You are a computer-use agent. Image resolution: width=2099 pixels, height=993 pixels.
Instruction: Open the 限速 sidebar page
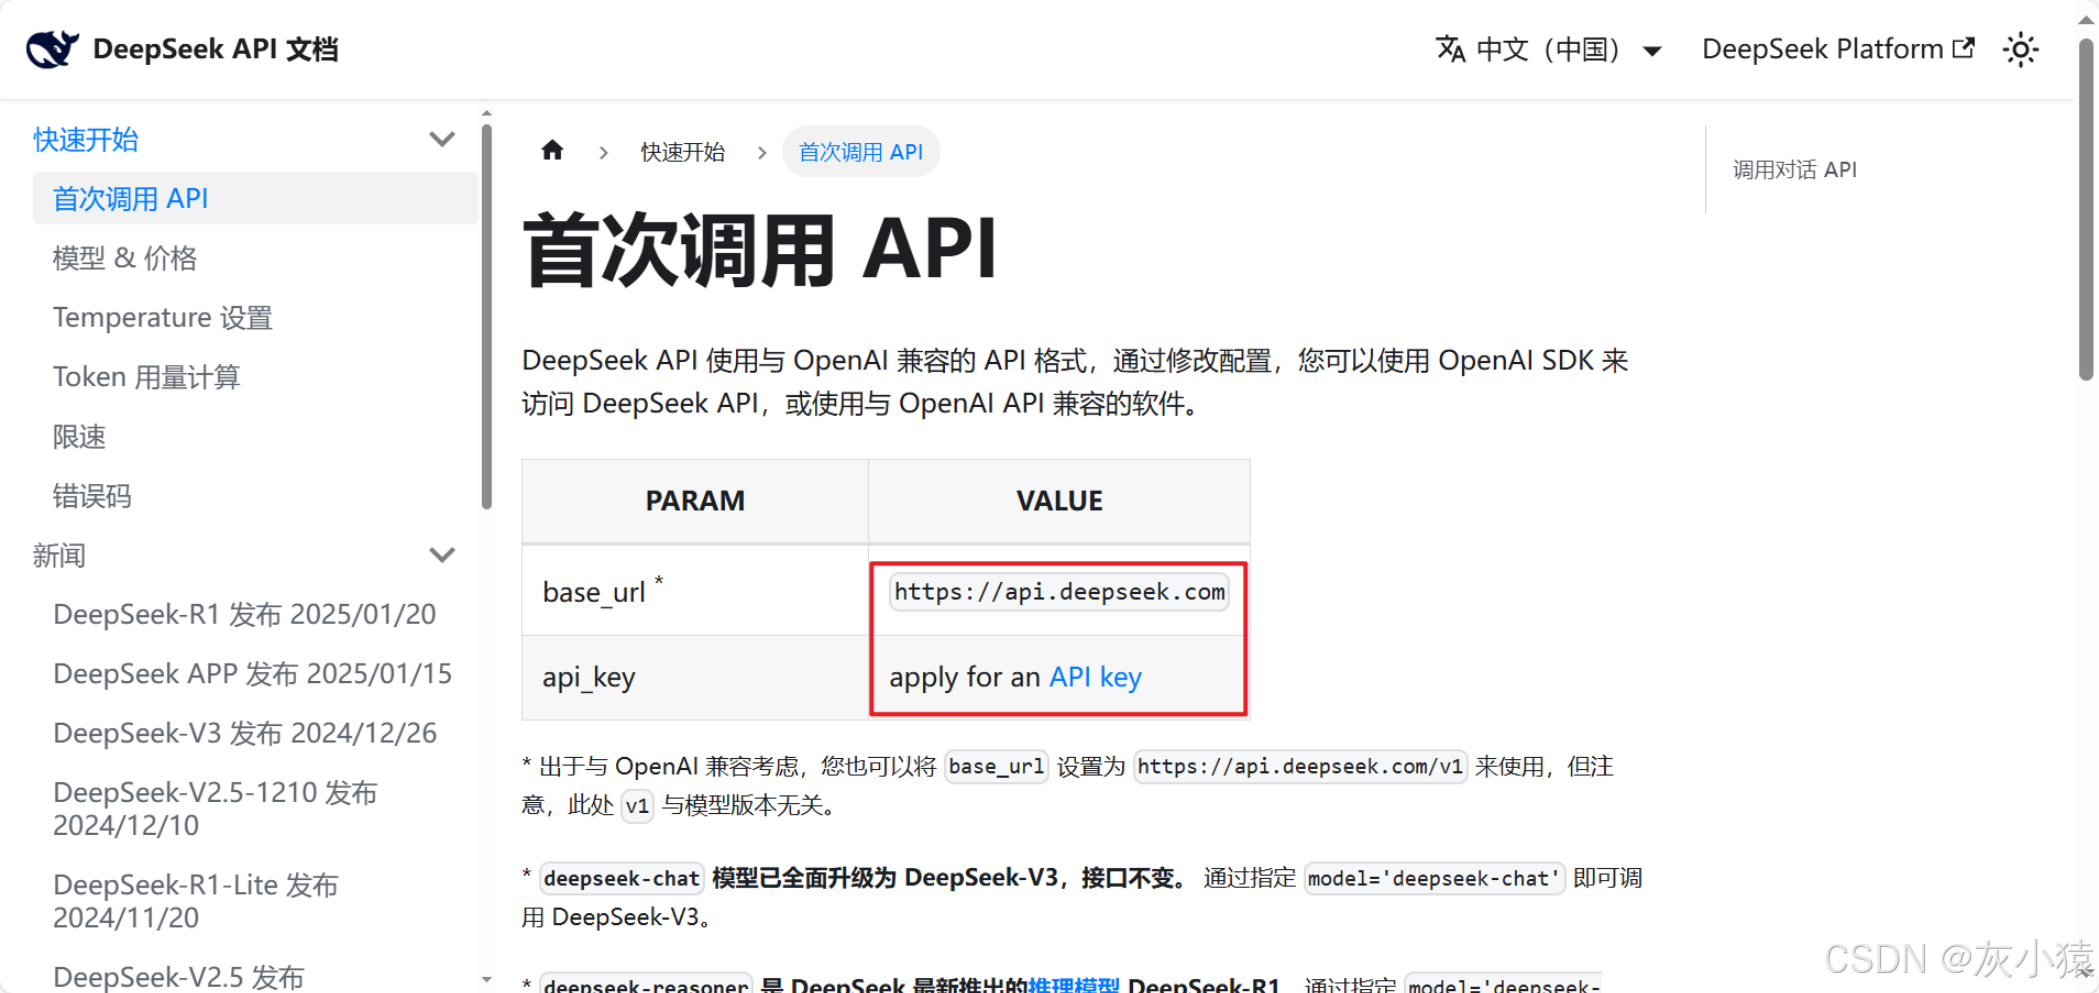79,436
